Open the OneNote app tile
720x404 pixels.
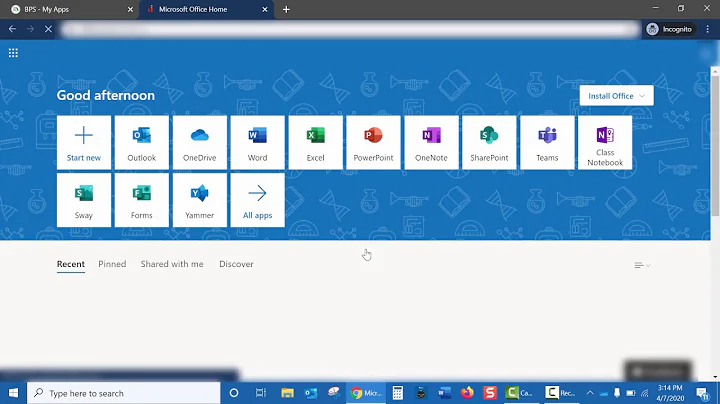coord(431,142)
